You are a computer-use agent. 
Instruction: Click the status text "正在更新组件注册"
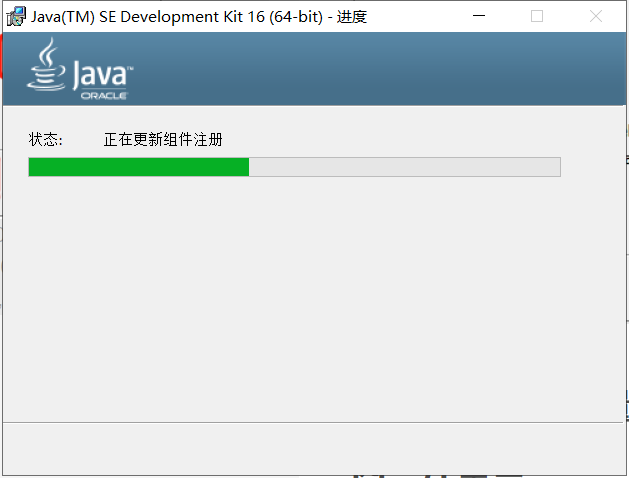coord(163,140)
